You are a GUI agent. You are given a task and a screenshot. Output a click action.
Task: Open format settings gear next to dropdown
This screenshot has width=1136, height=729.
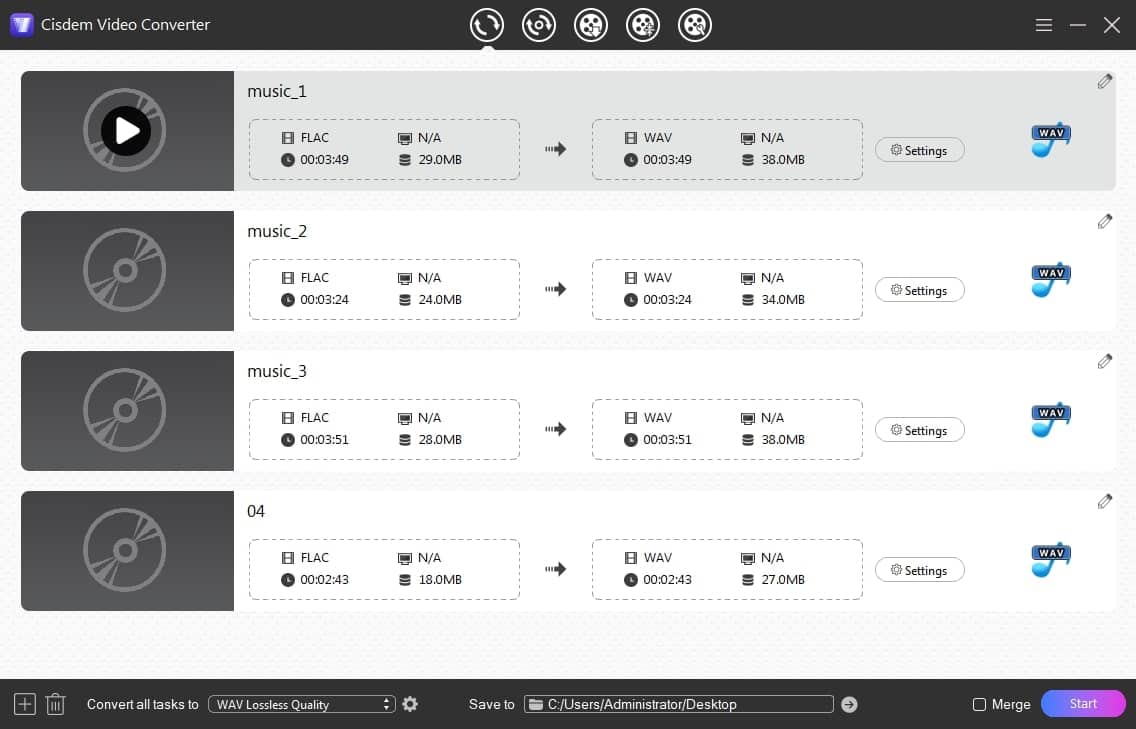click(410, 704)
